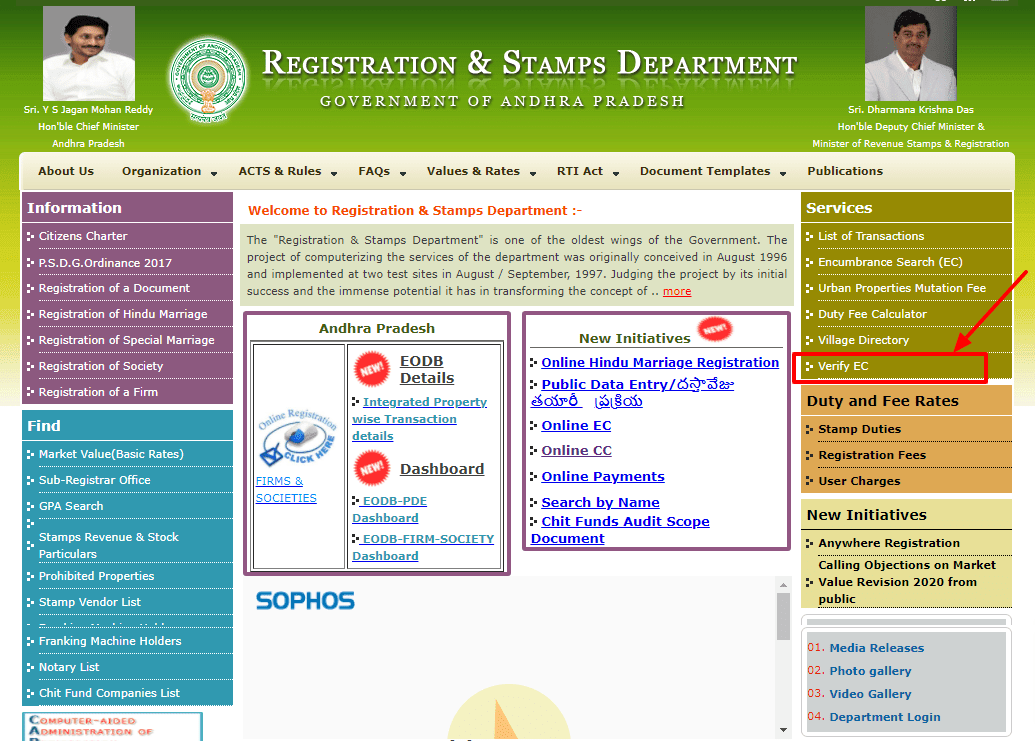This screenshot has width=1035, height=741.
Task: Click the SOPHOS logo
Action: pos(305,600)
